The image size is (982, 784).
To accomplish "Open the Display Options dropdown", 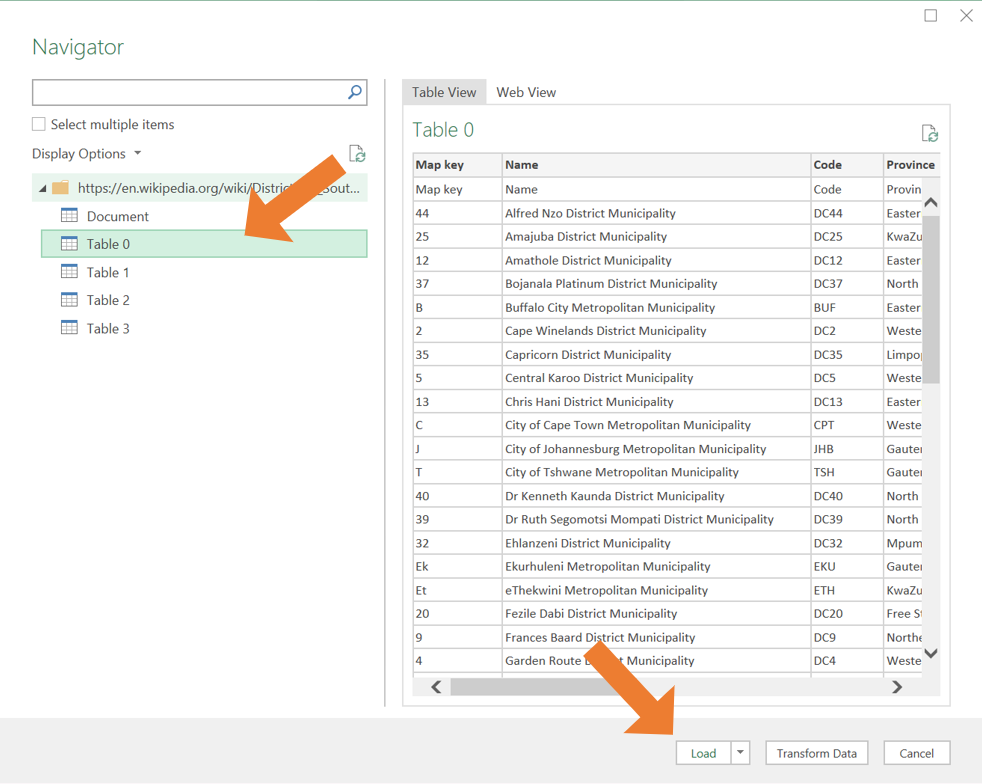I will pos(86,153).
